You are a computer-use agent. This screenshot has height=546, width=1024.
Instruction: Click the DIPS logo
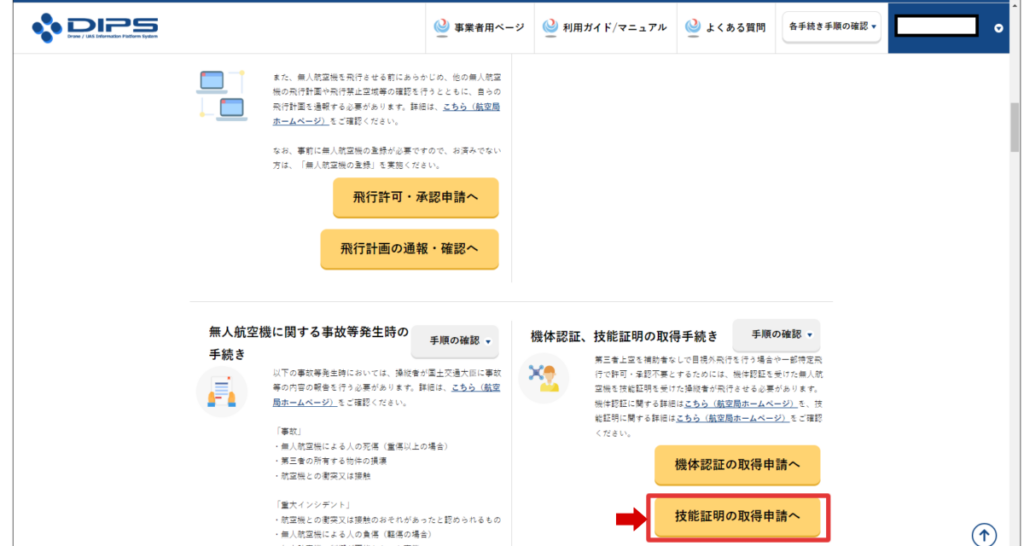[x=95, y=27]
